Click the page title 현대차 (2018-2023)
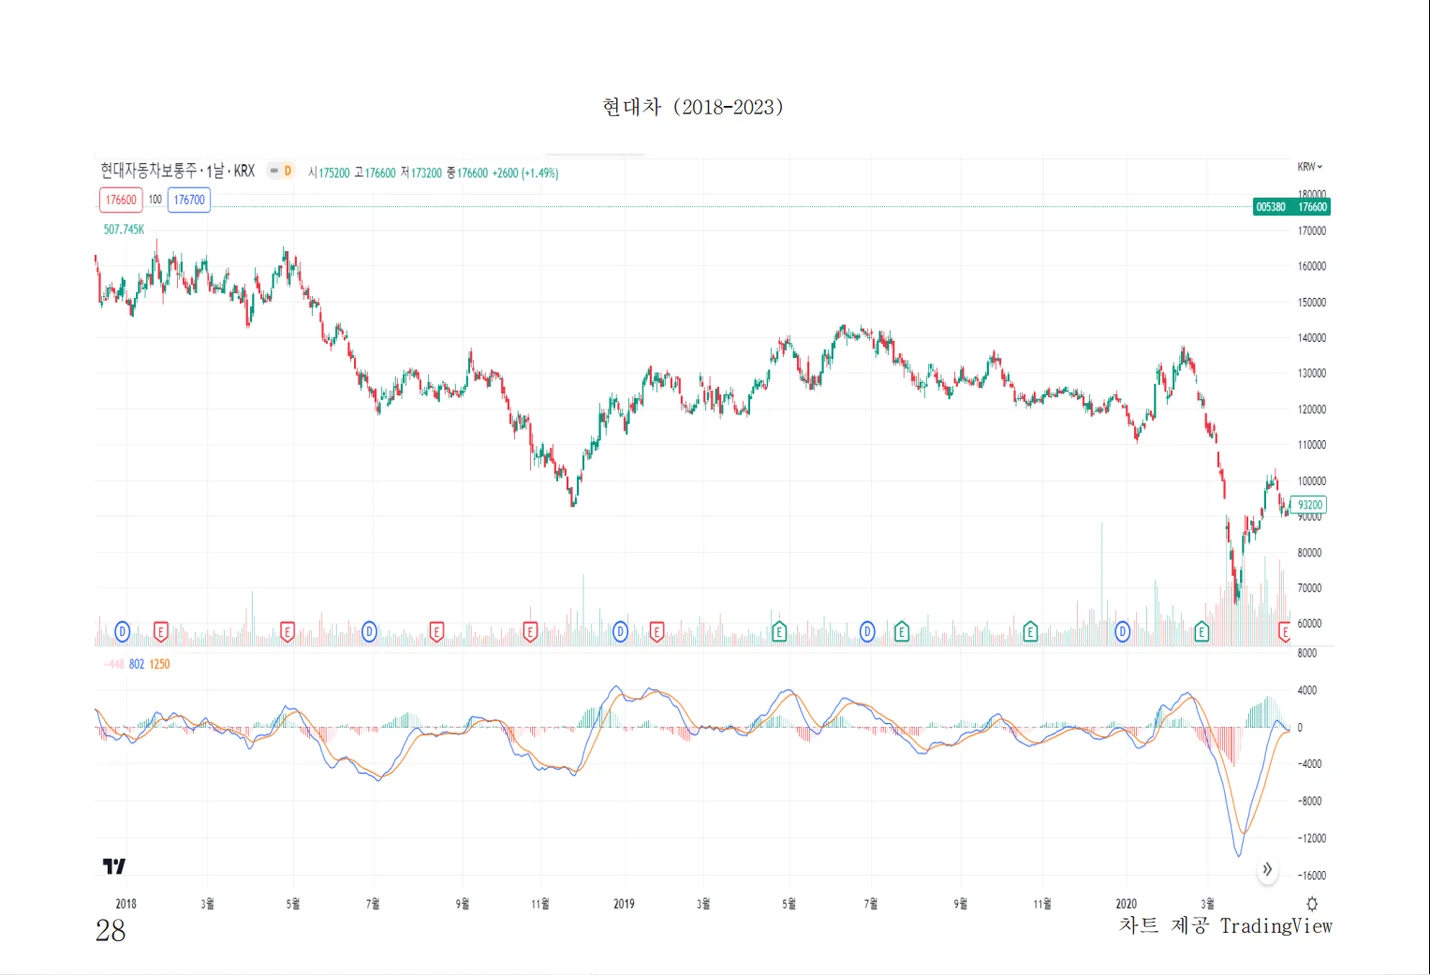Image resolution: width=1430 pixels, height=975 pixels. (693, 107)
